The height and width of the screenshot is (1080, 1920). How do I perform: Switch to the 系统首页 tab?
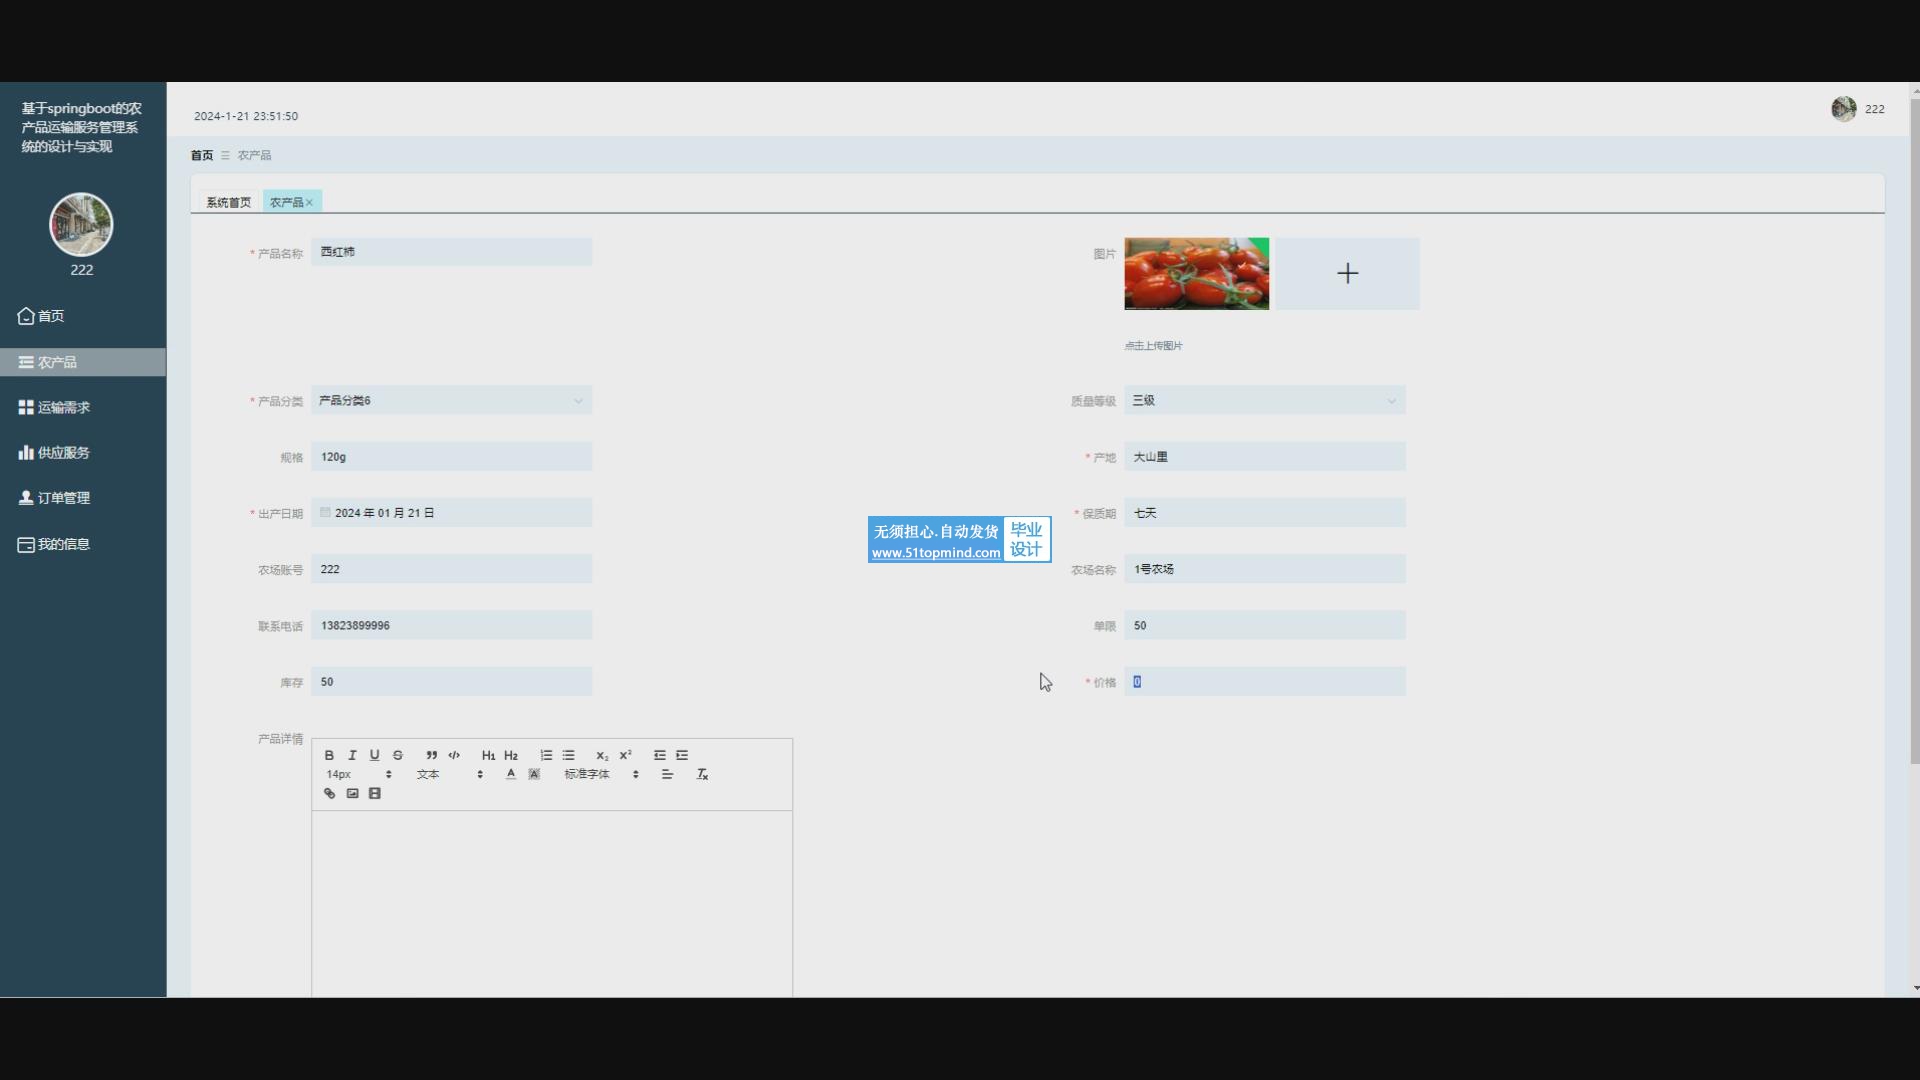click(x=228, y=202)
